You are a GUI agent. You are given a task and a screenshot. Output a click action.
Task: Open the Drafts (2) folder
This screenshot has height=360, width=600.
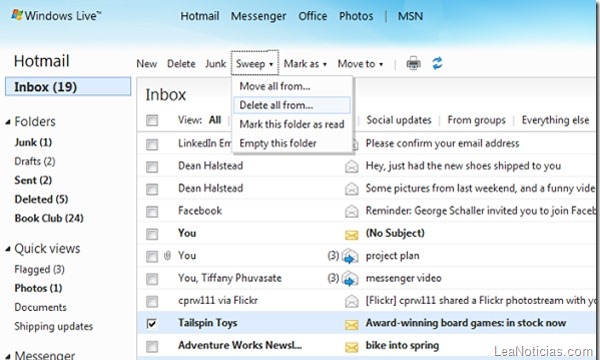34,161
